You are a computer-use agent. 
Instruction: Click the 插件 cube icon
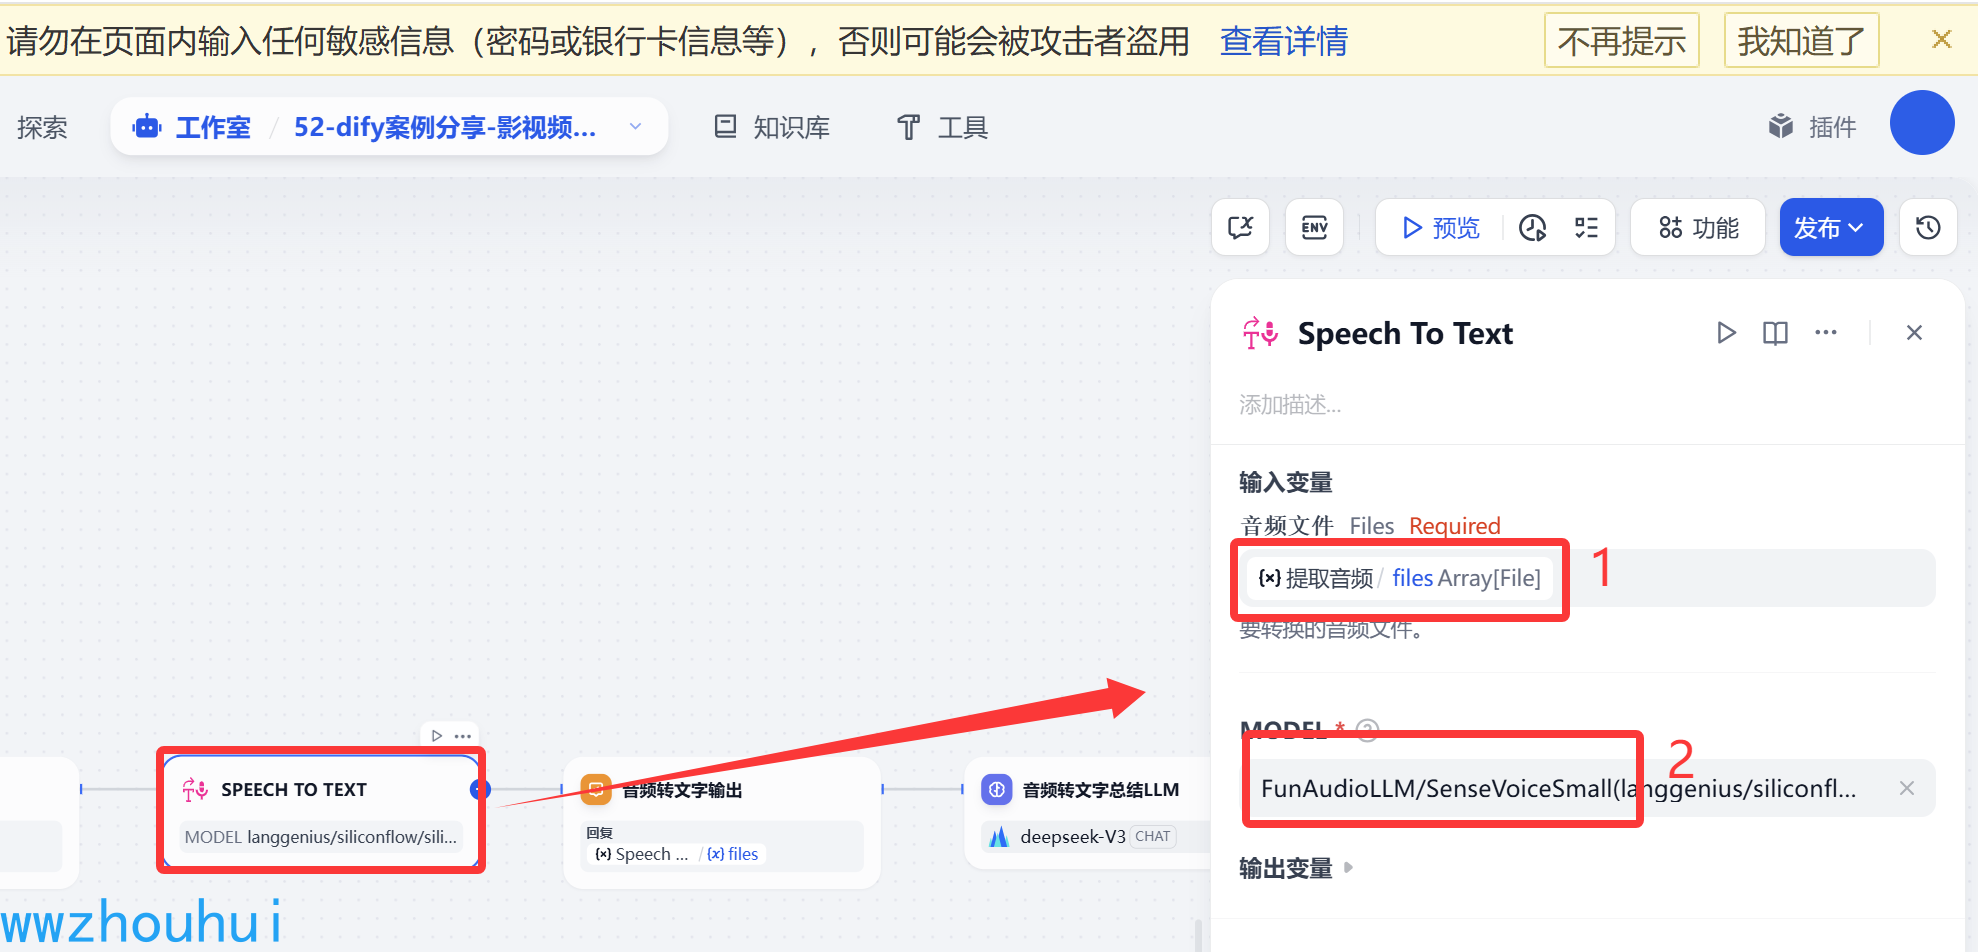[1781, 127]
